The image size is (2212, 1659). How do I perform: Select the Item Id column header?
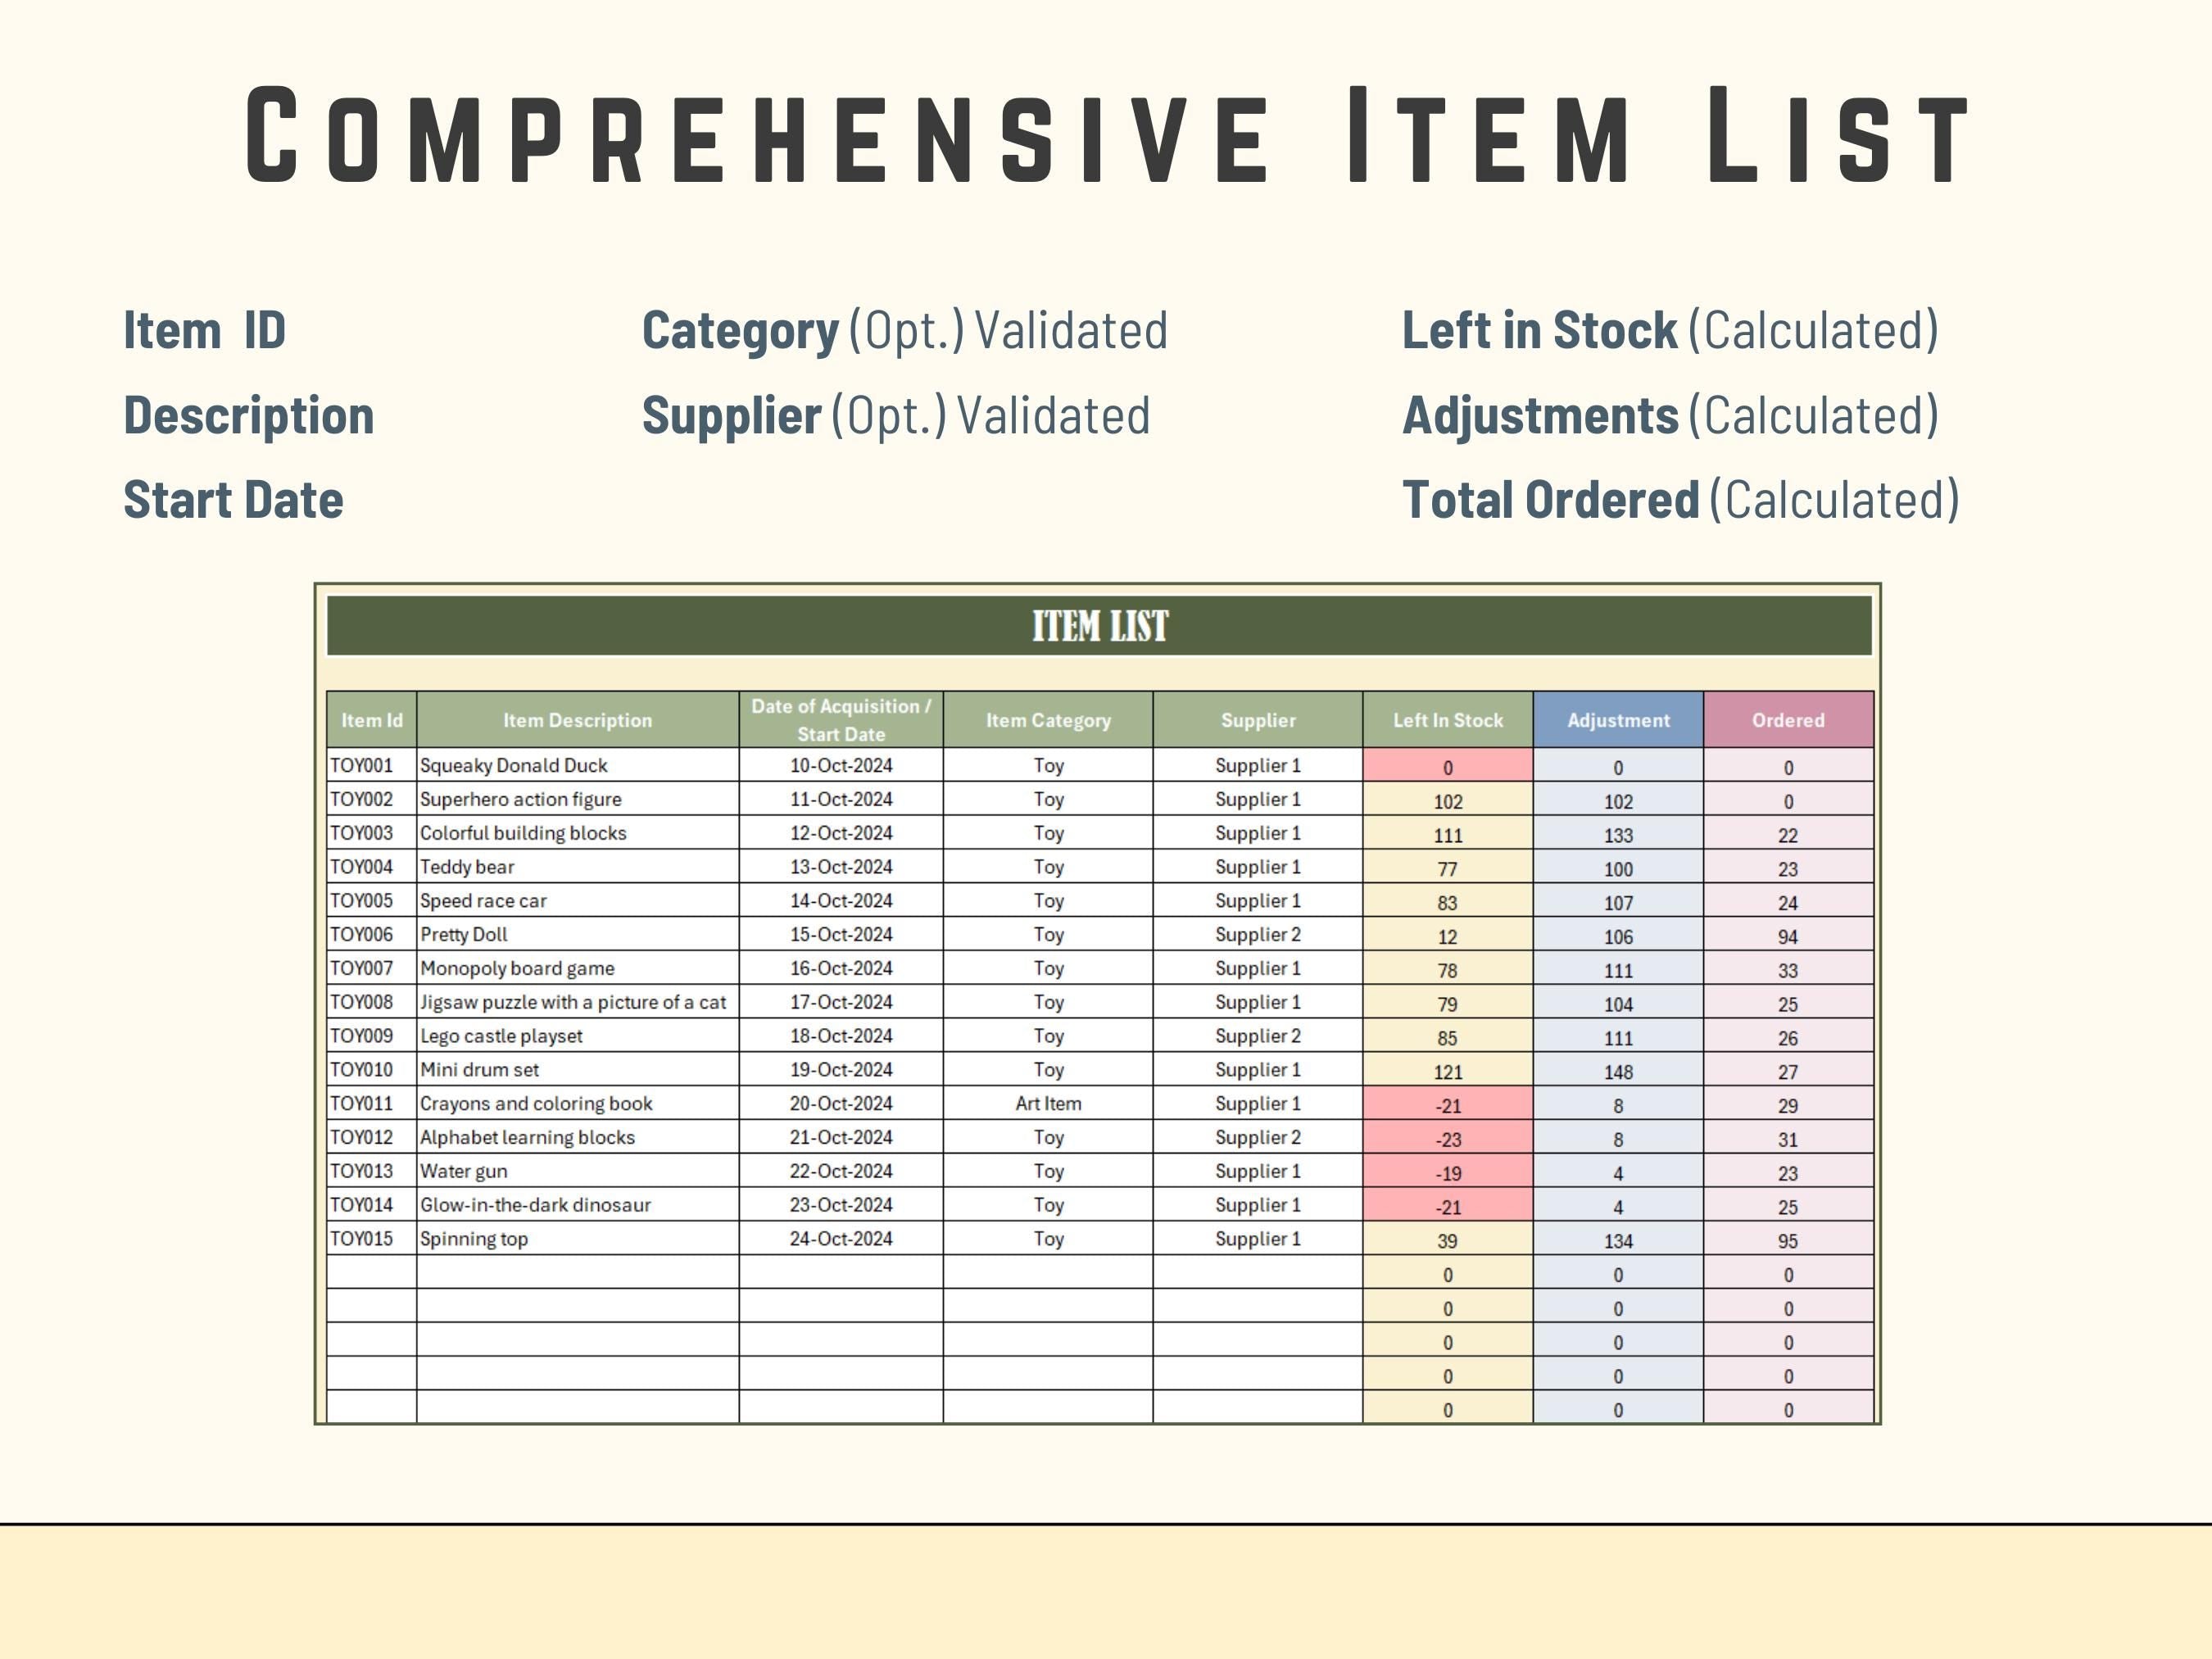click(371, 720)
